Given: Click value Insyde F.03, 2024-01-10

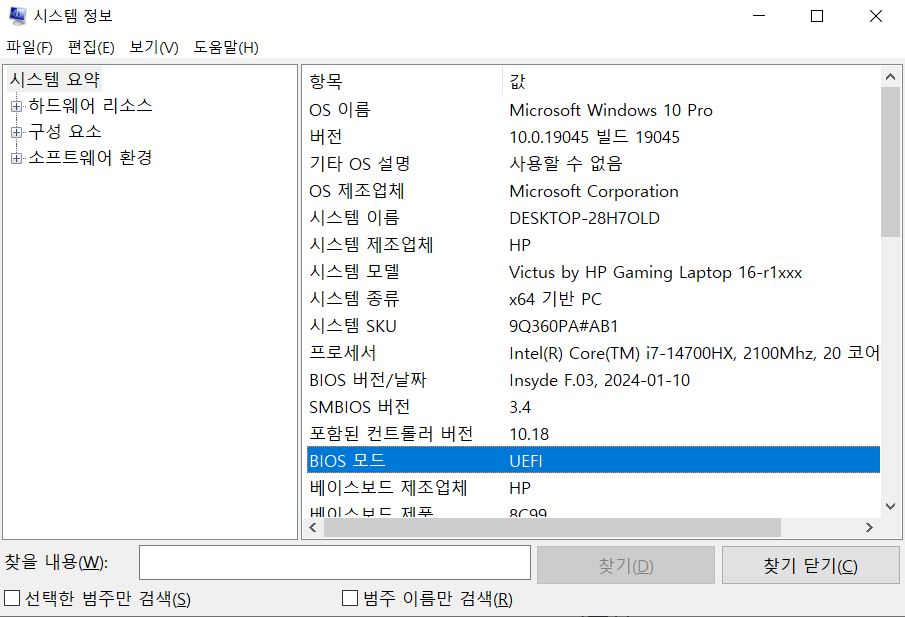Looking at the screenshot, I should (600, 380).
